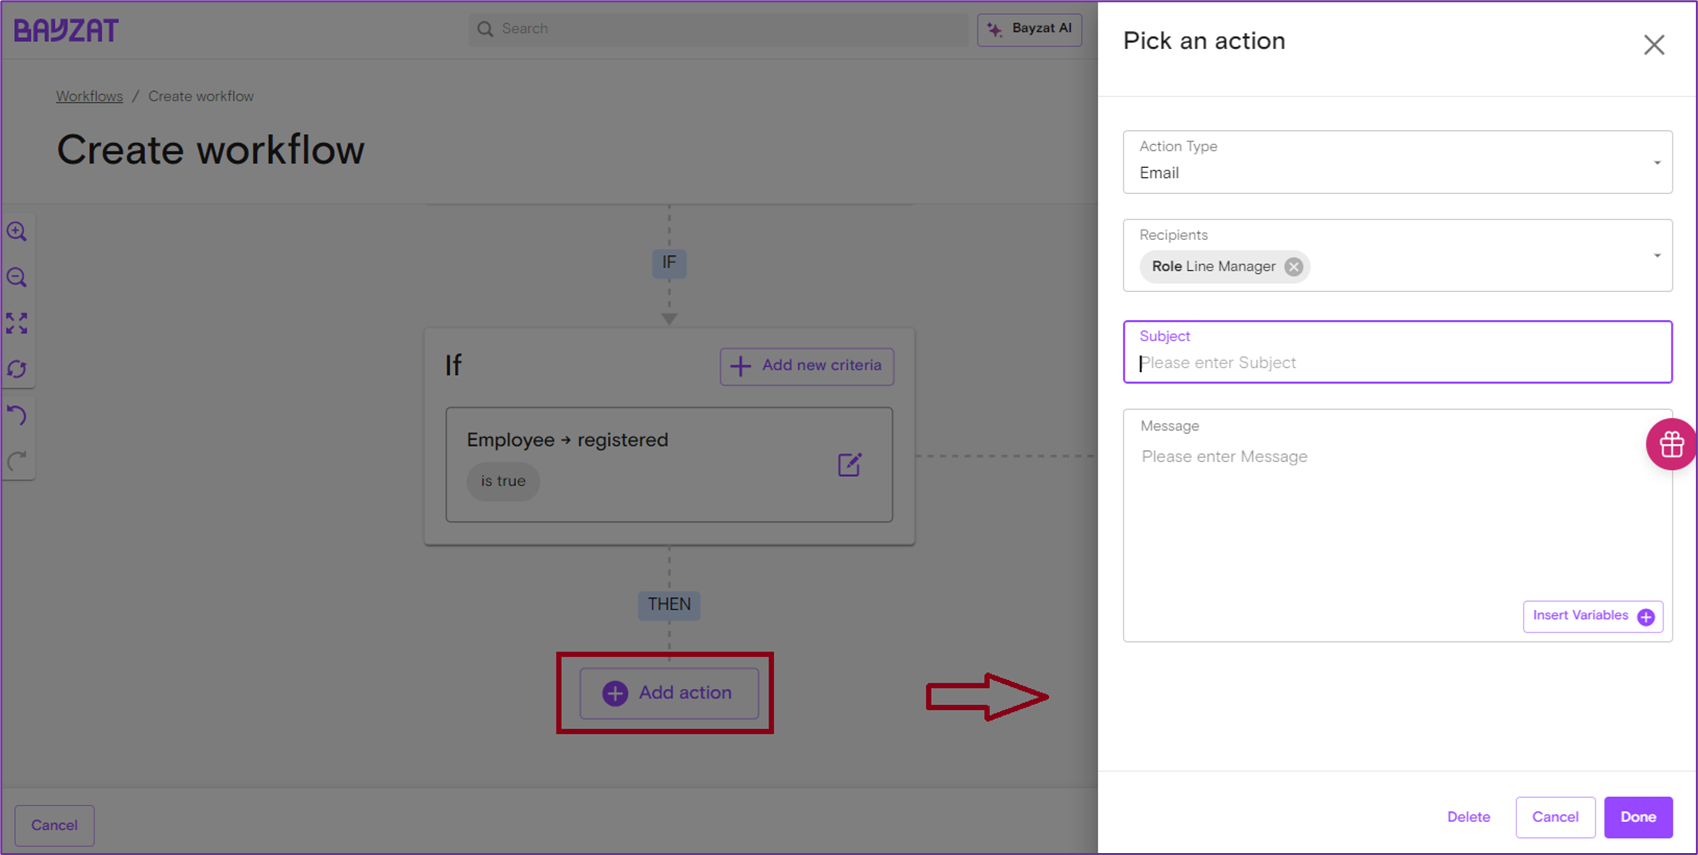Image resolution: width=1698 pixels, height=855 pixels.
Task: Fit workflow to screen icon
Action: click(x=17, y=323)
